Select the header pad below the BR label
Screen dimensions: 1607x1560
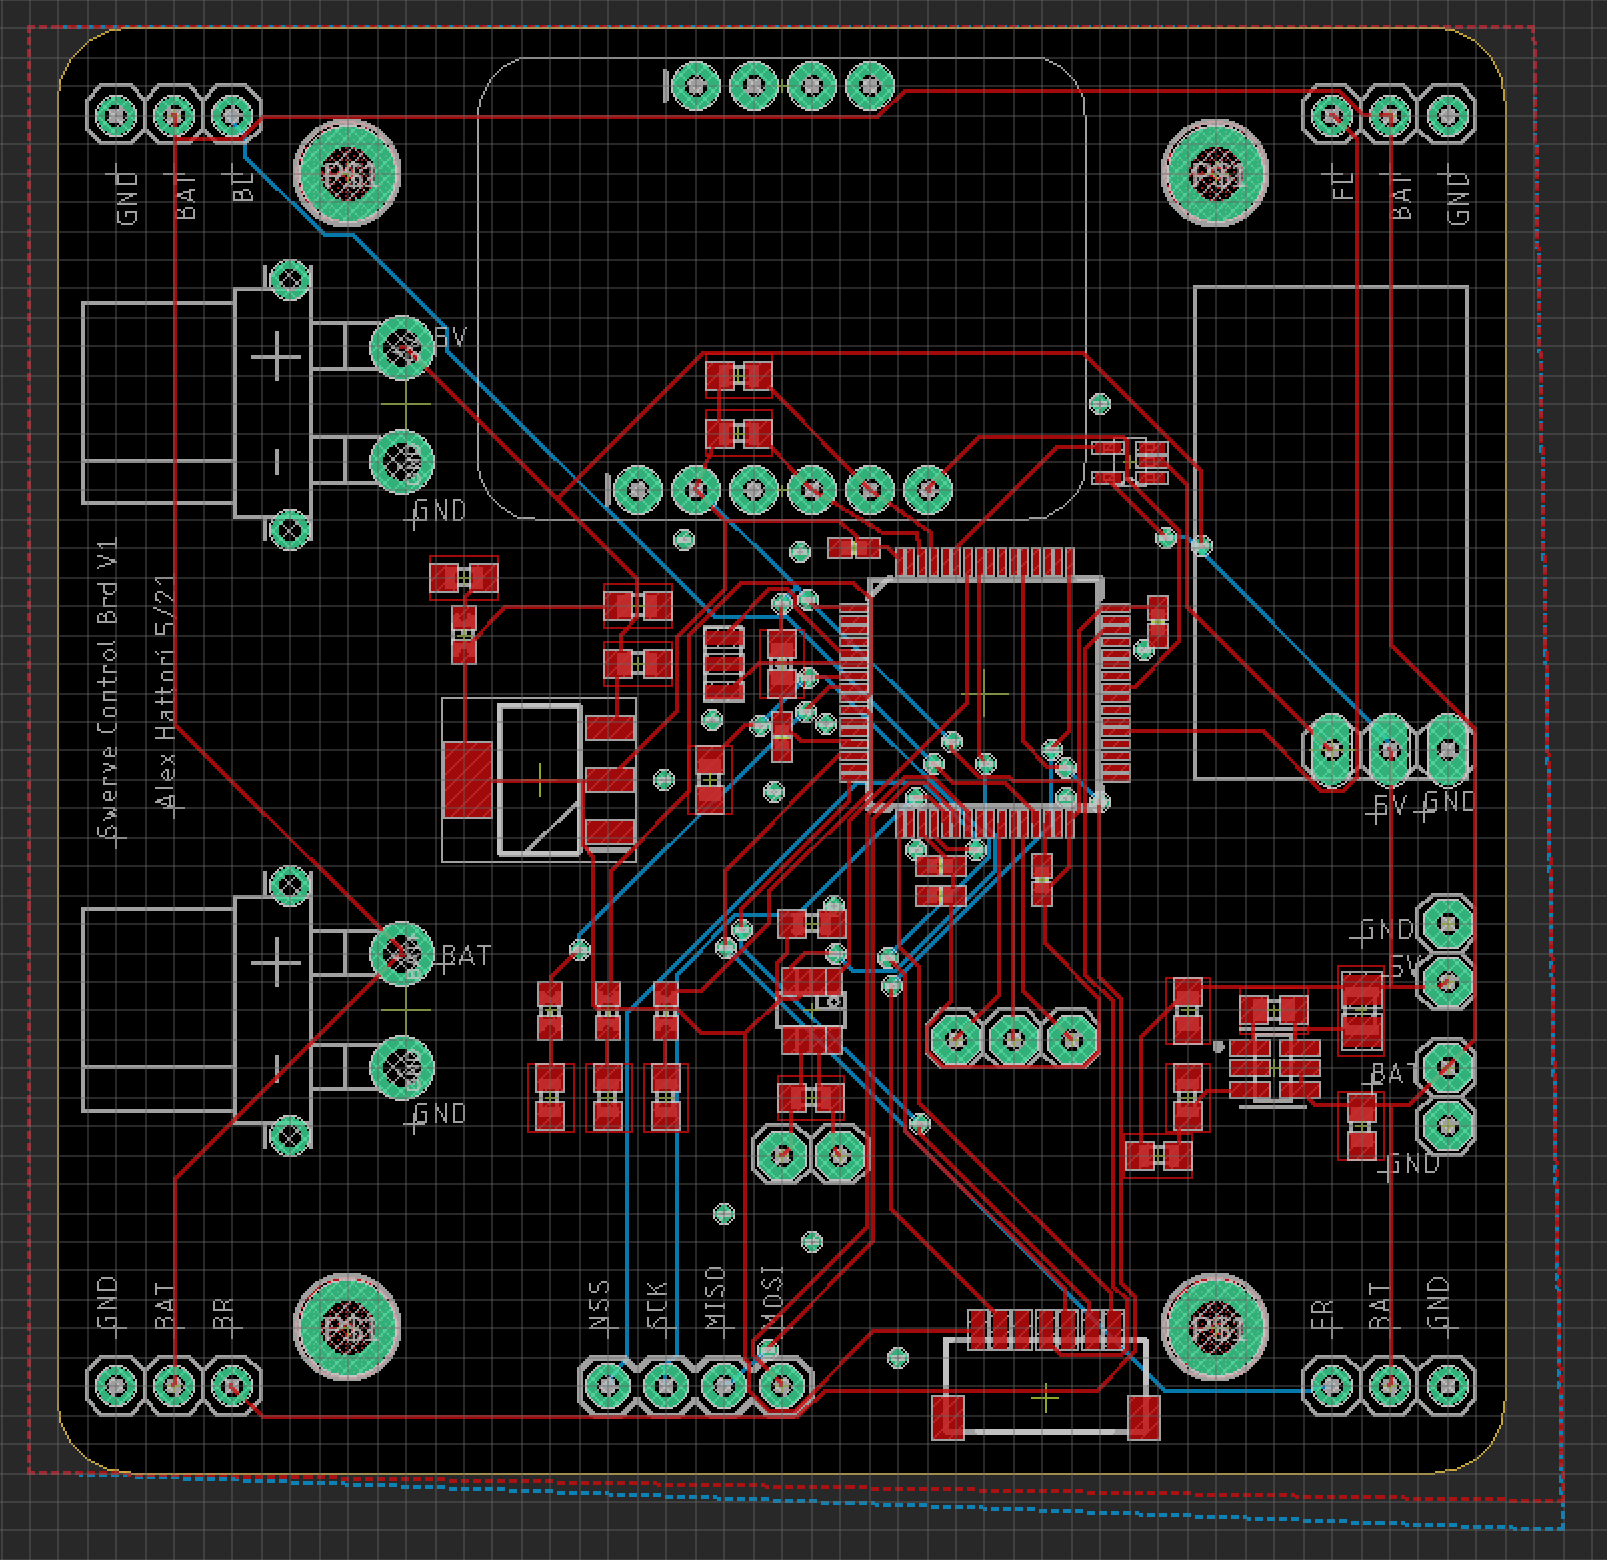tap(233, 1386)
